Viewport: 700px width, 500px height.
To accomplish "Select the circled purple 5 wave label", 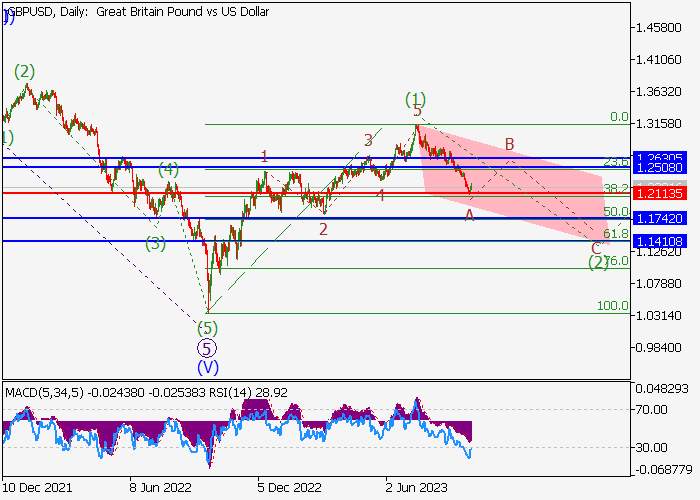I will click(207, 348).
